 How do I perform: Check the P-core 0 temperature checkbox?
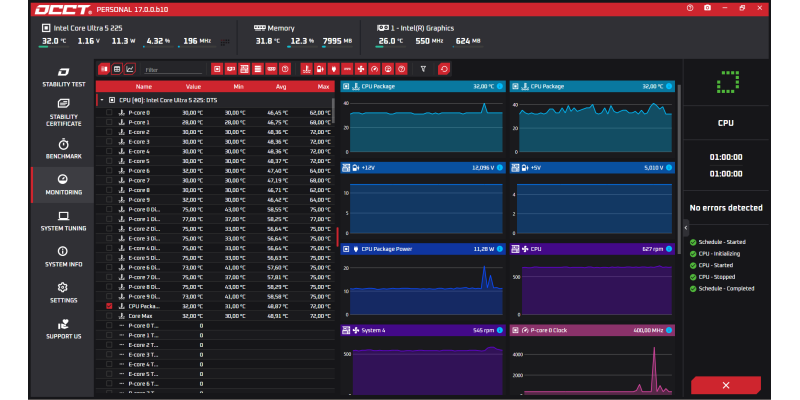(109, 112)
